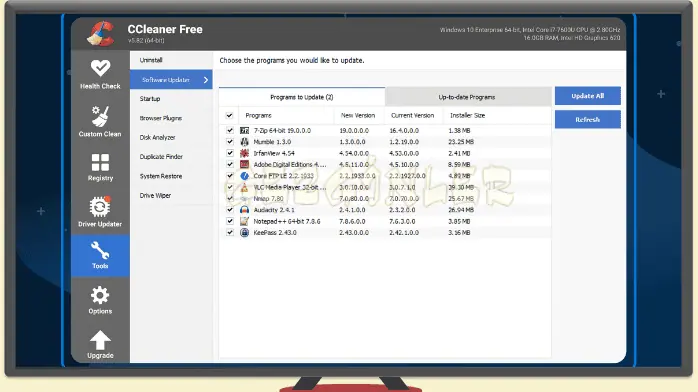Image resolution: width=698 pixels, height=392 pixels.
Task: Click the 7-Zip program icon
Action: [x=244, y=130]
